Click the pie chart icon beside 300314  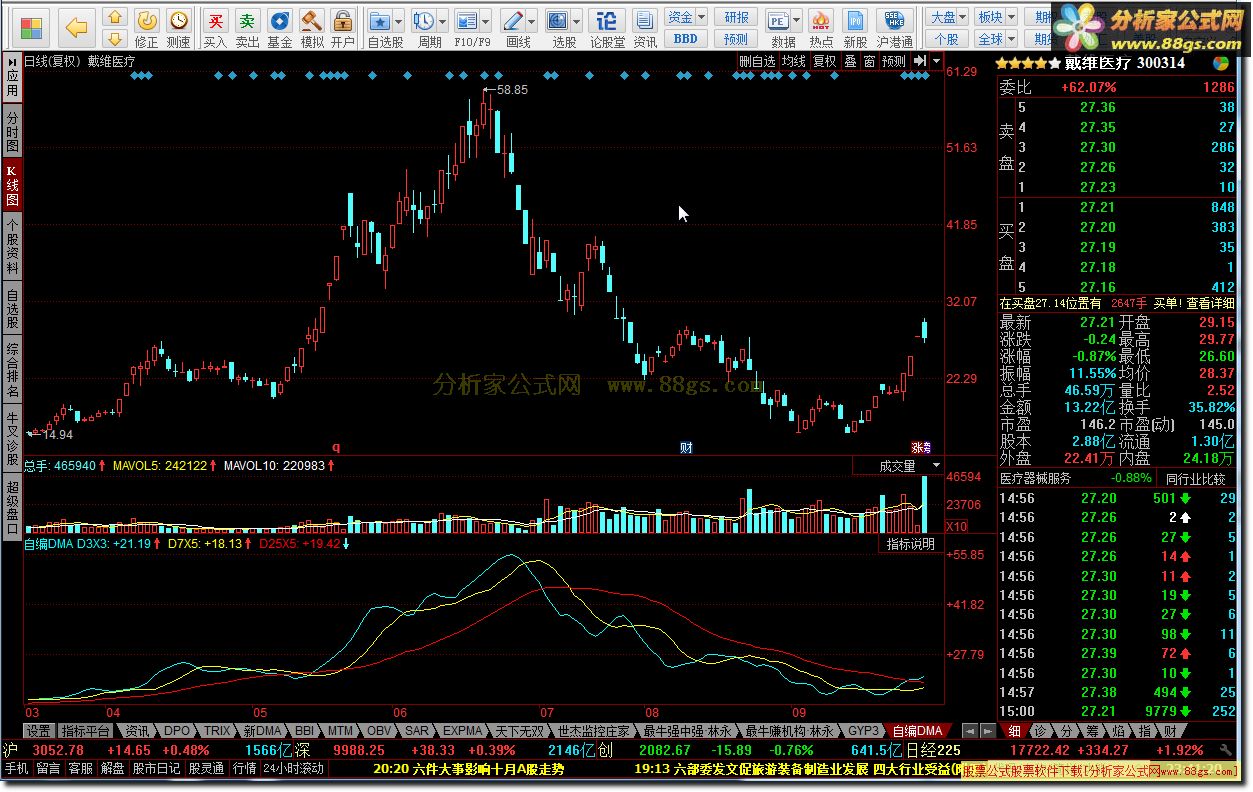(x=1221, y=63)
